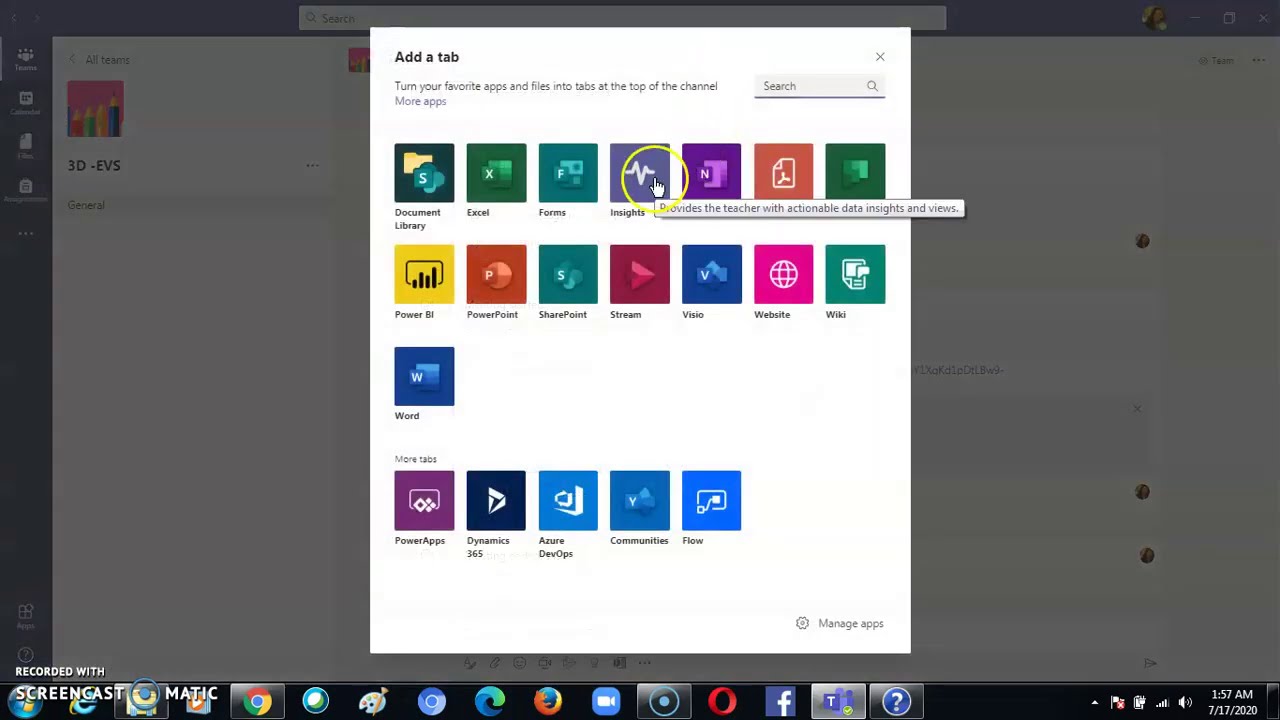Open Files in the left rail
This screenshot has height=720, width=1280.
26,147
